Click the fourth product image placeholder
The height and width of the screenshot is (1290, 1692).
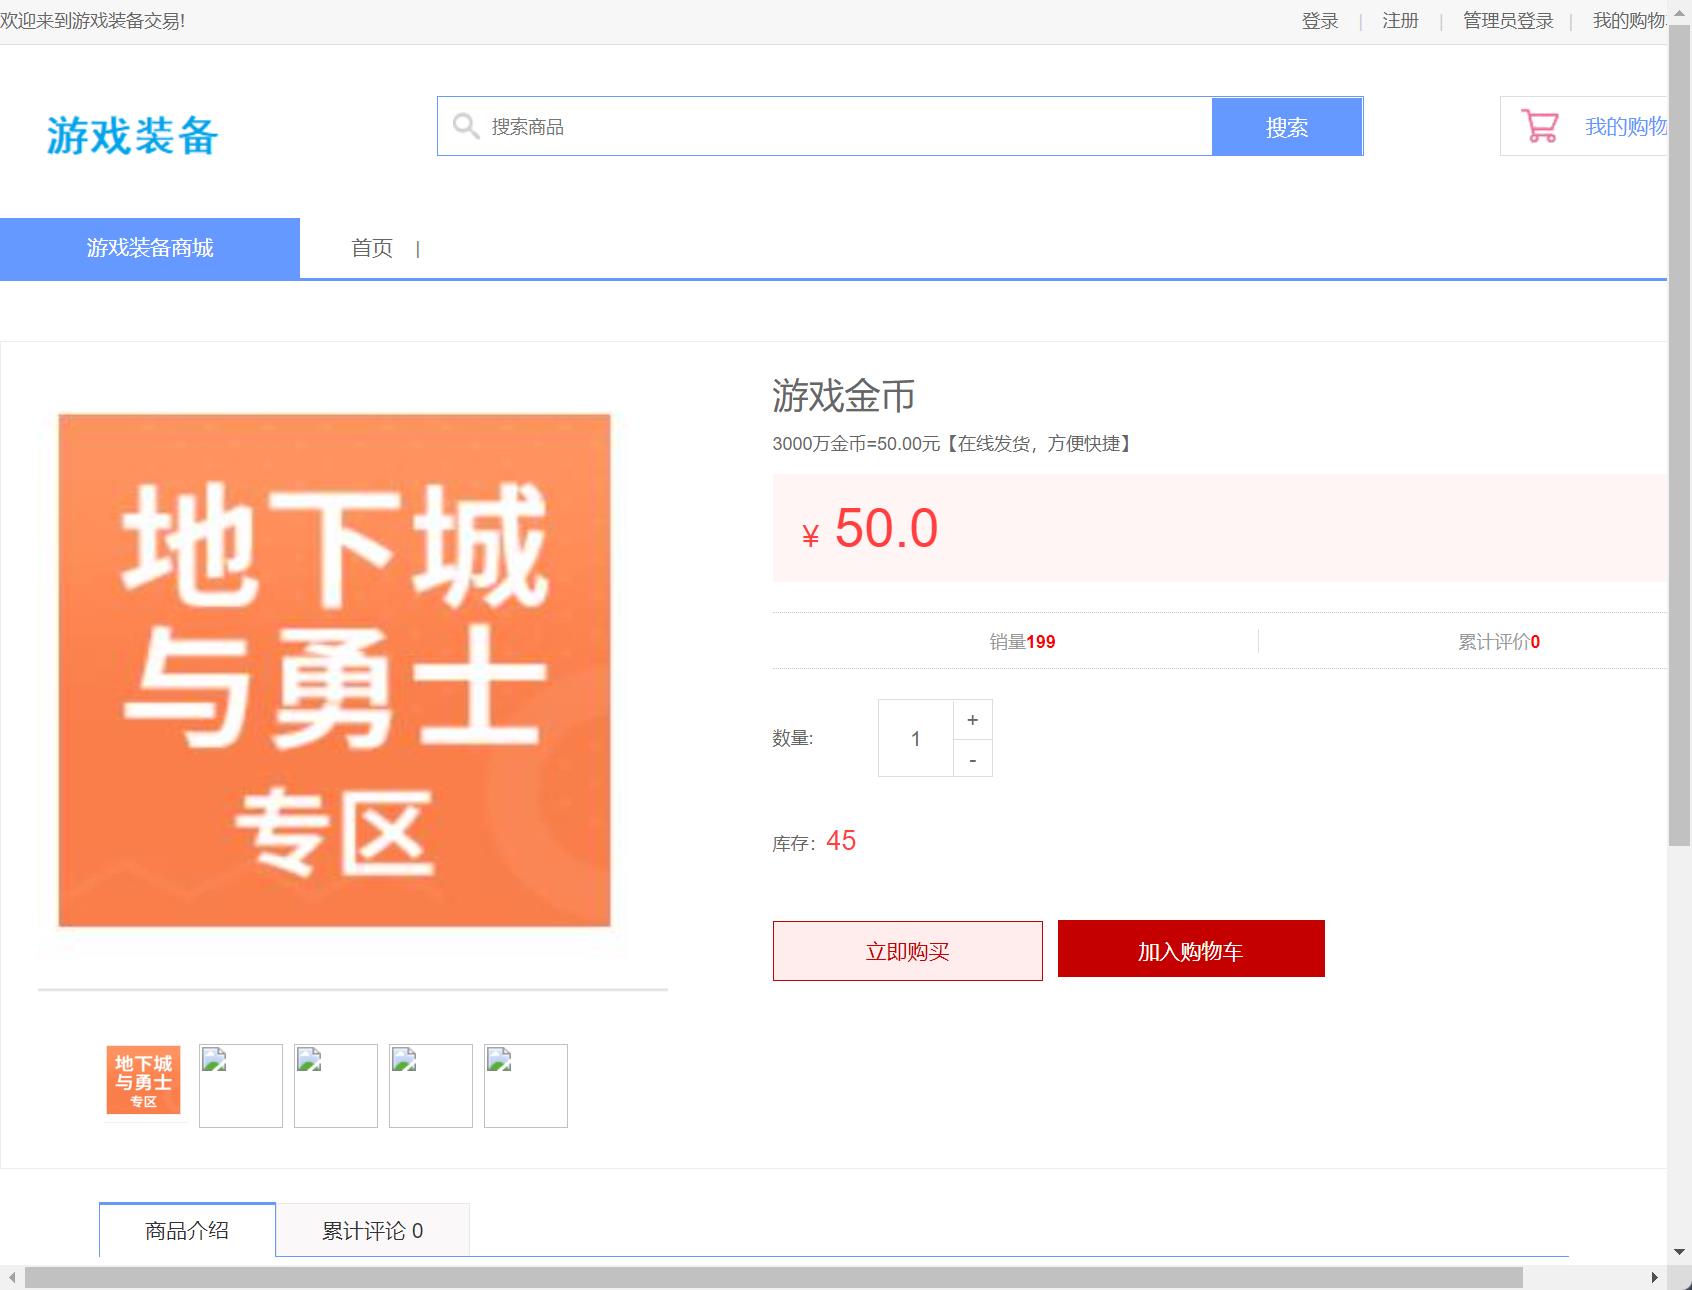(430, 1086)
